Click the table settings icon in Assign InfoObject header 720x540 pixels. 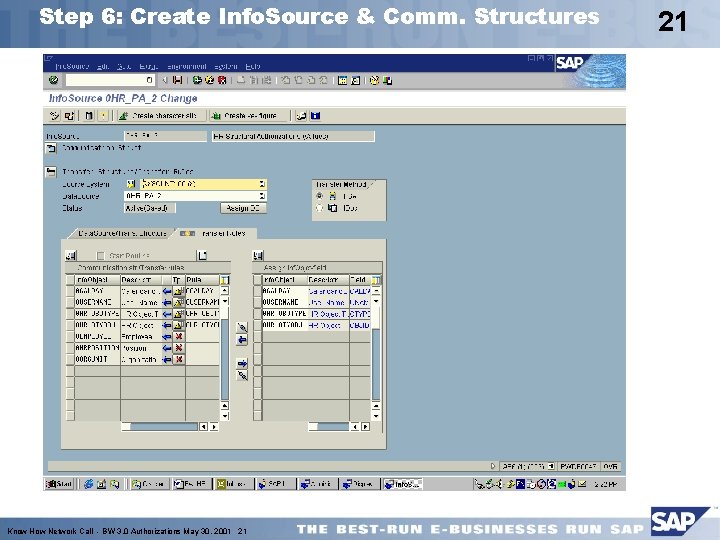pyautogui.click(x=376, y=280)
